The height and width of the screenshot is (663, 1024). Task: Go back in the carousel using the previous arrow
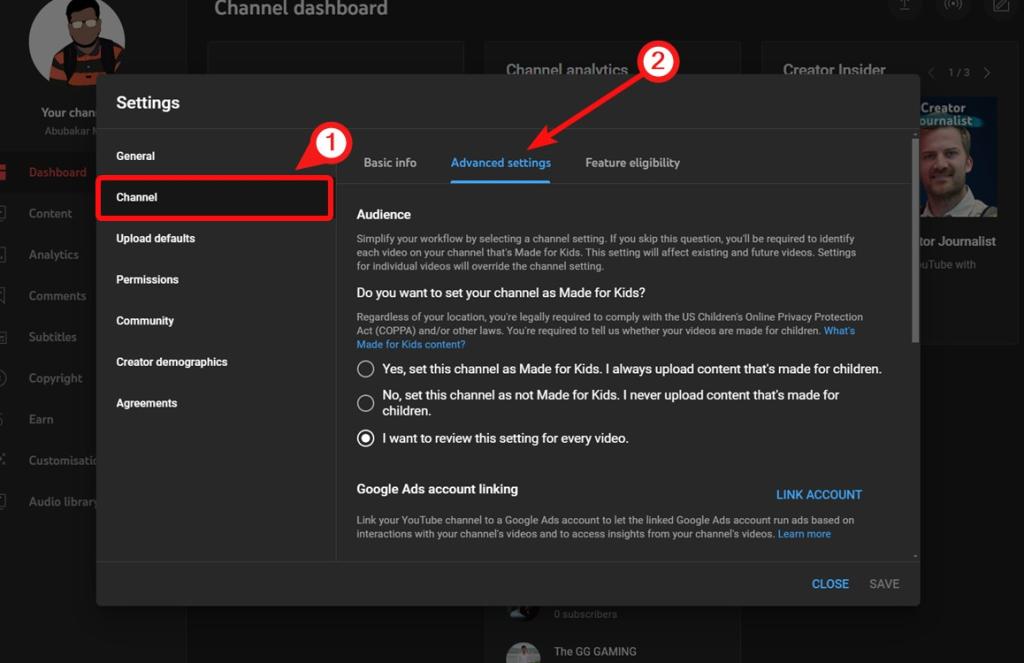[931, 72]
